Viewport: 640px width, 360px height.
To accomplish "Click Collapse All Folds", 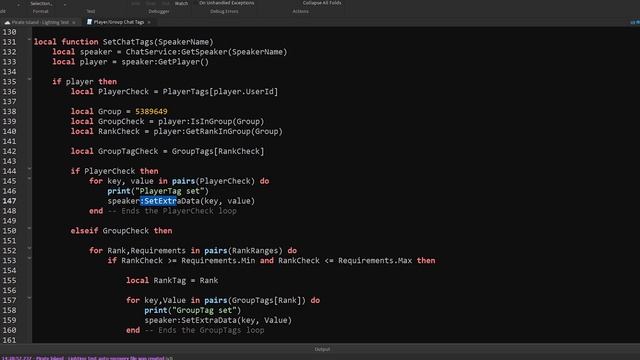I will point(322,3).
